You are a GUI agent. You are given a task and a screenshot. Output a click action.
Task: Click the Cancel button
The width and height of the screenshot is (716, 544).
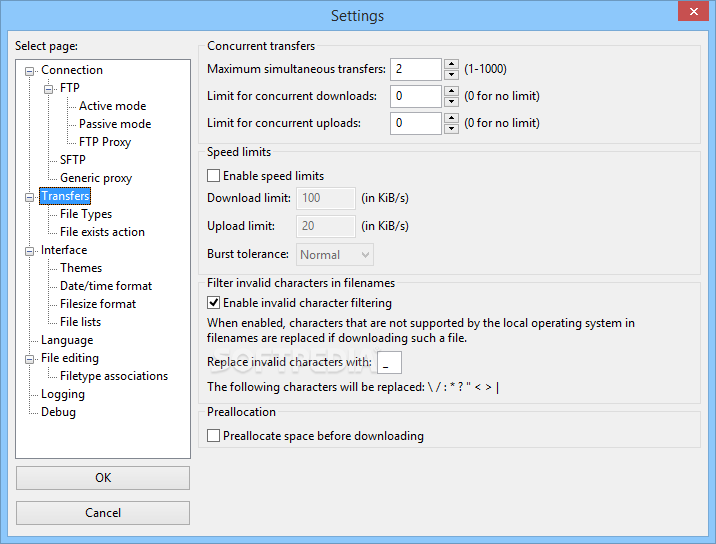pos(103,513)
